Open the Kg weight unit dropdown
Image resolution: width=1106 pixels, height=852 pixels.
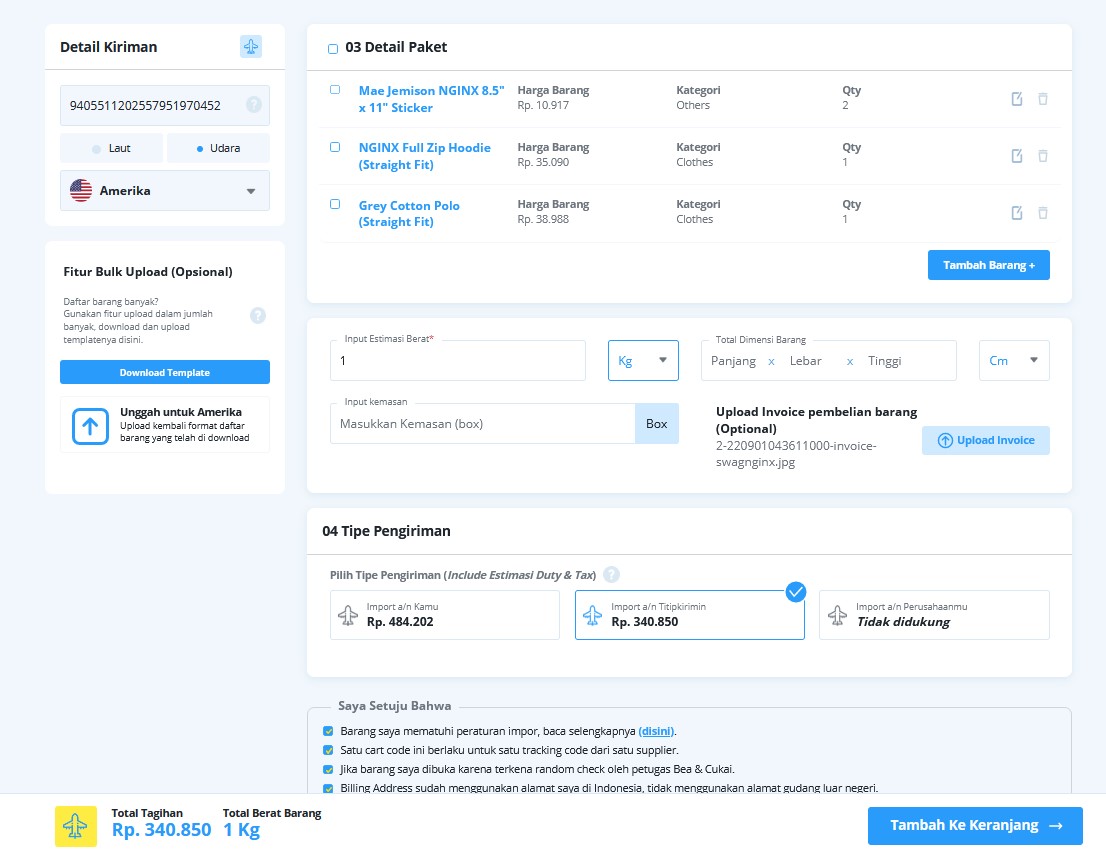point(643,361)
